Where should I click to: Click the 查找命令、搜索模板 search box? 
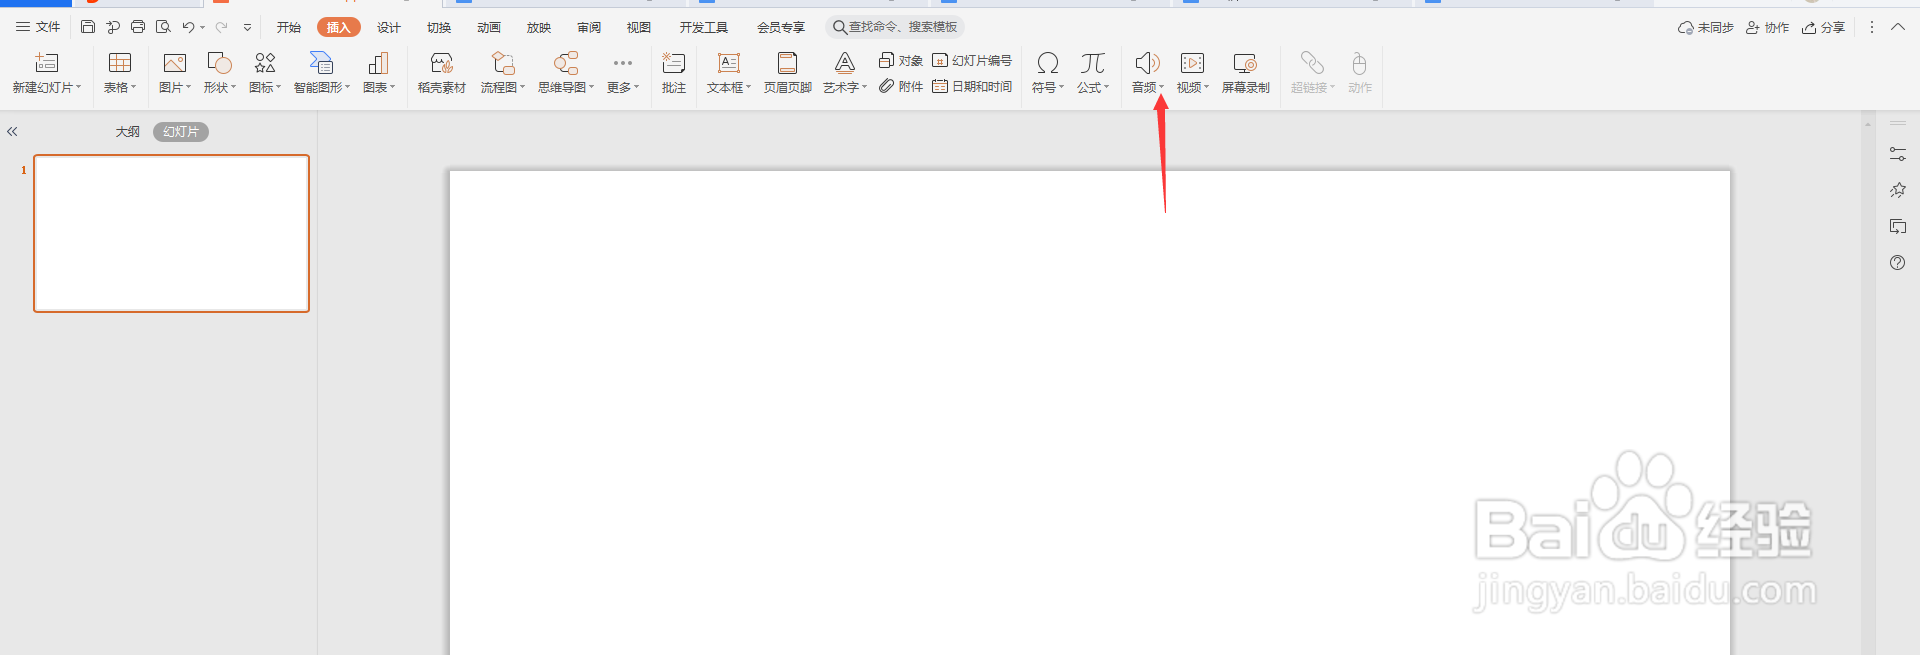tap(895, 27)
